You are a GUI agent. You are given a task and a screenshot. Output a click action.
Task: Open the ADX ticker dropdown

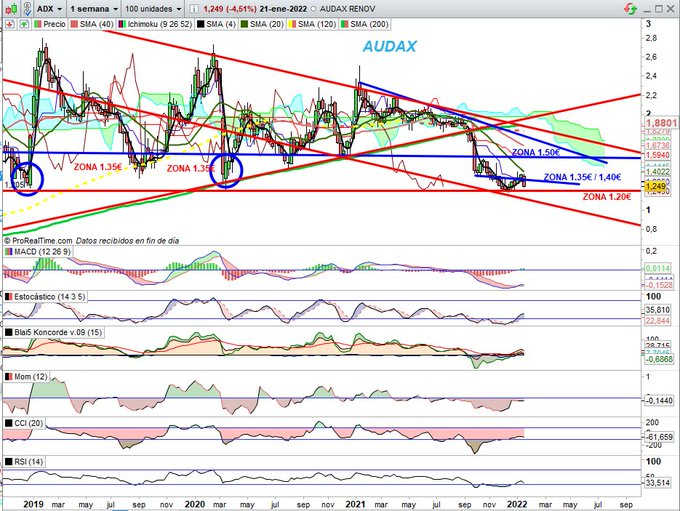(x=49, y=9)
